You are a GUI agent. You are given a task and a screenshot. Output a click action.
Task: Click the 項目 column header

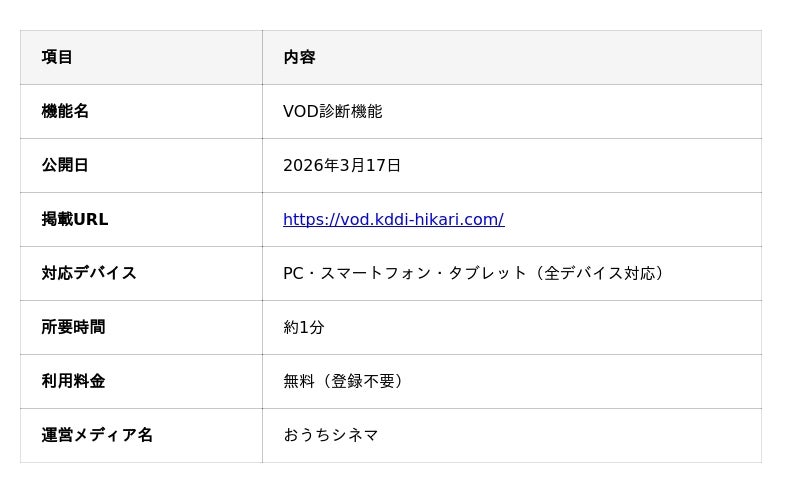click(x=57, y=57)
